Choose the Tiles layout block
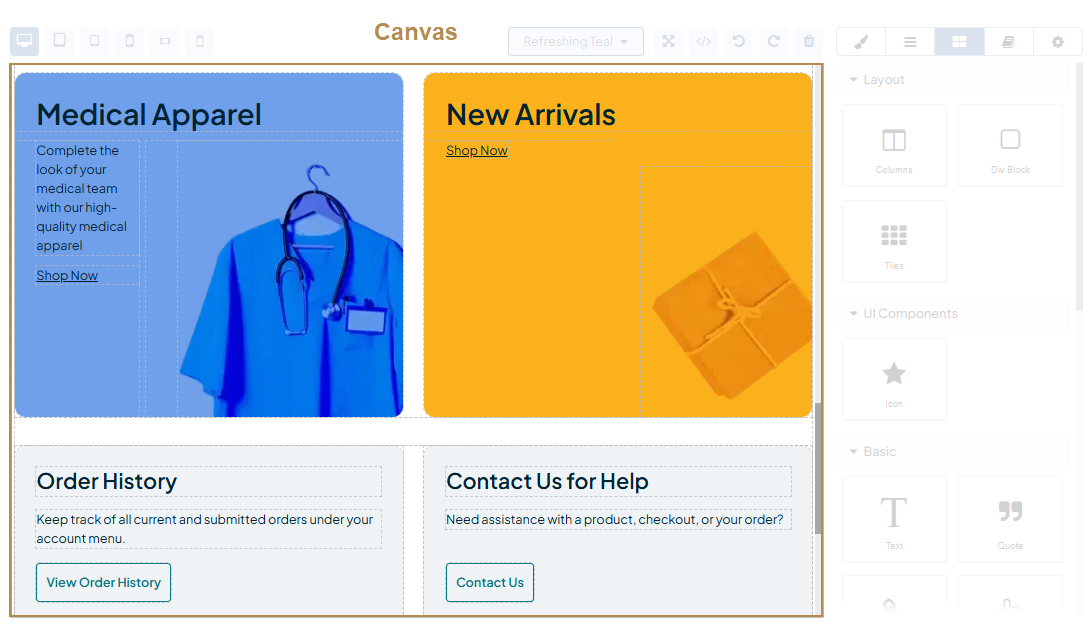 click(894, 241)
